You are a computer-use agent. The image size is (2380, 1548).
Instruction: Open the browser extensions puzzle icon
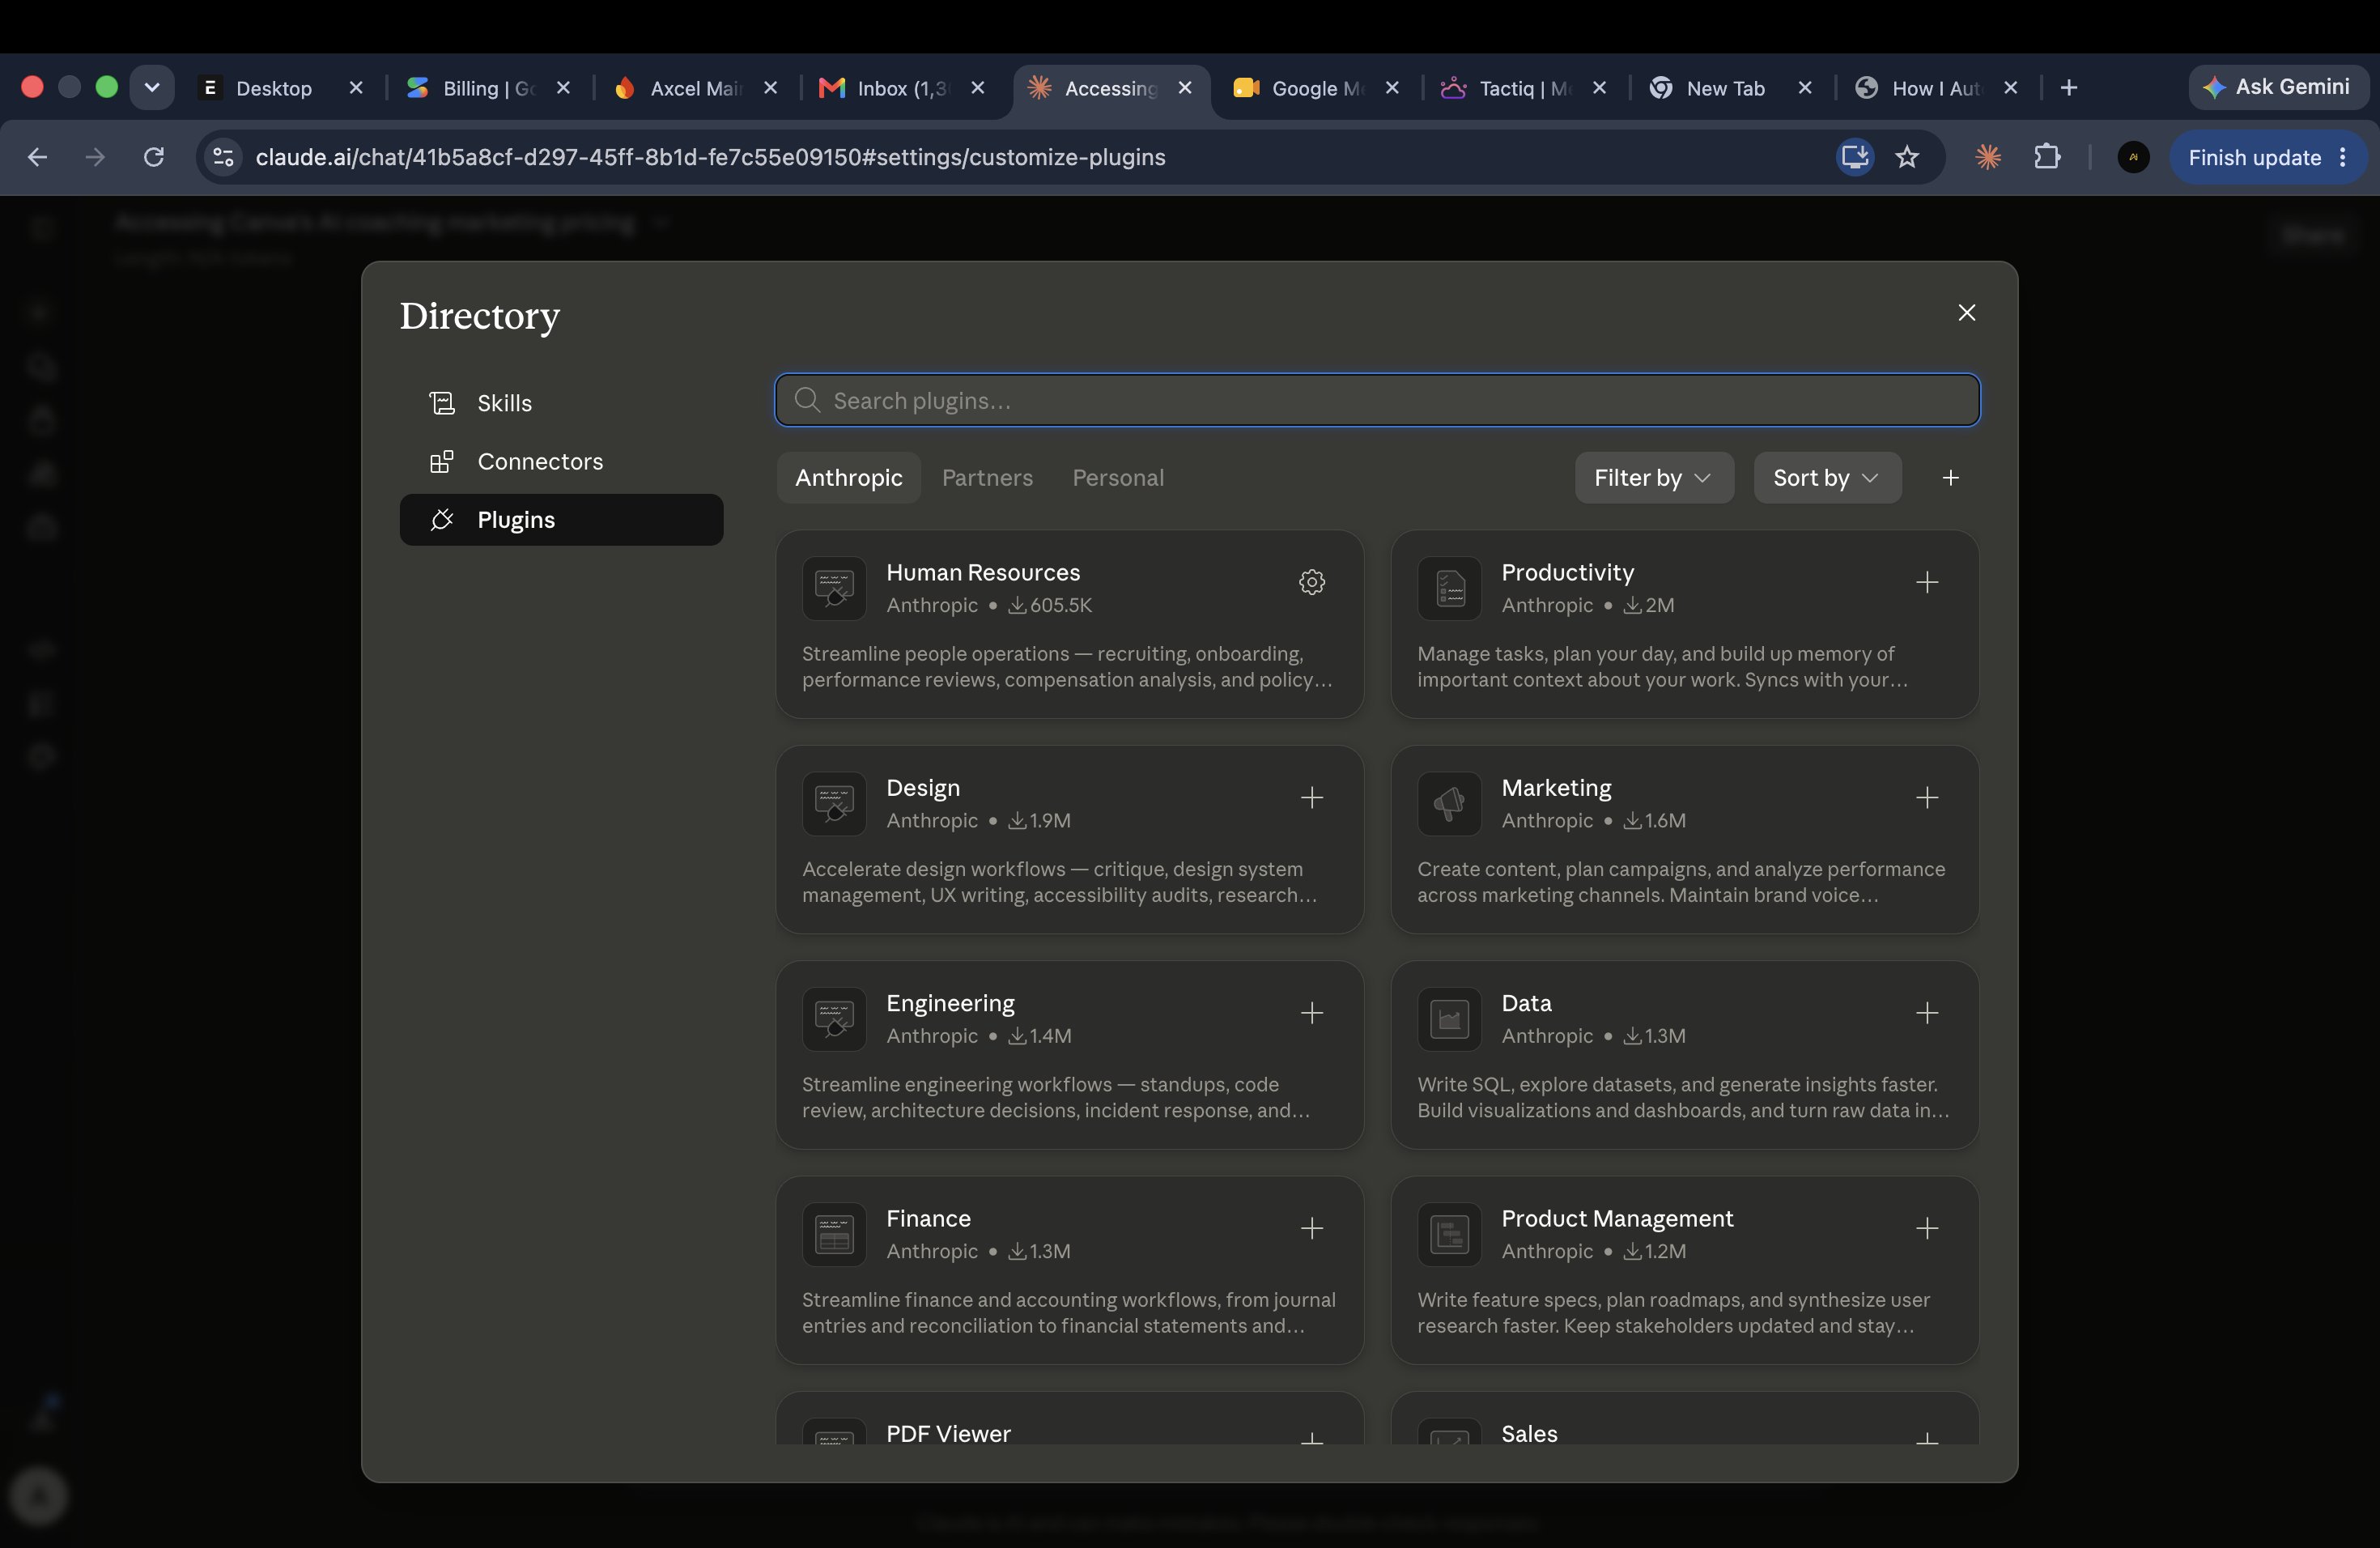tap(2047, 157)
